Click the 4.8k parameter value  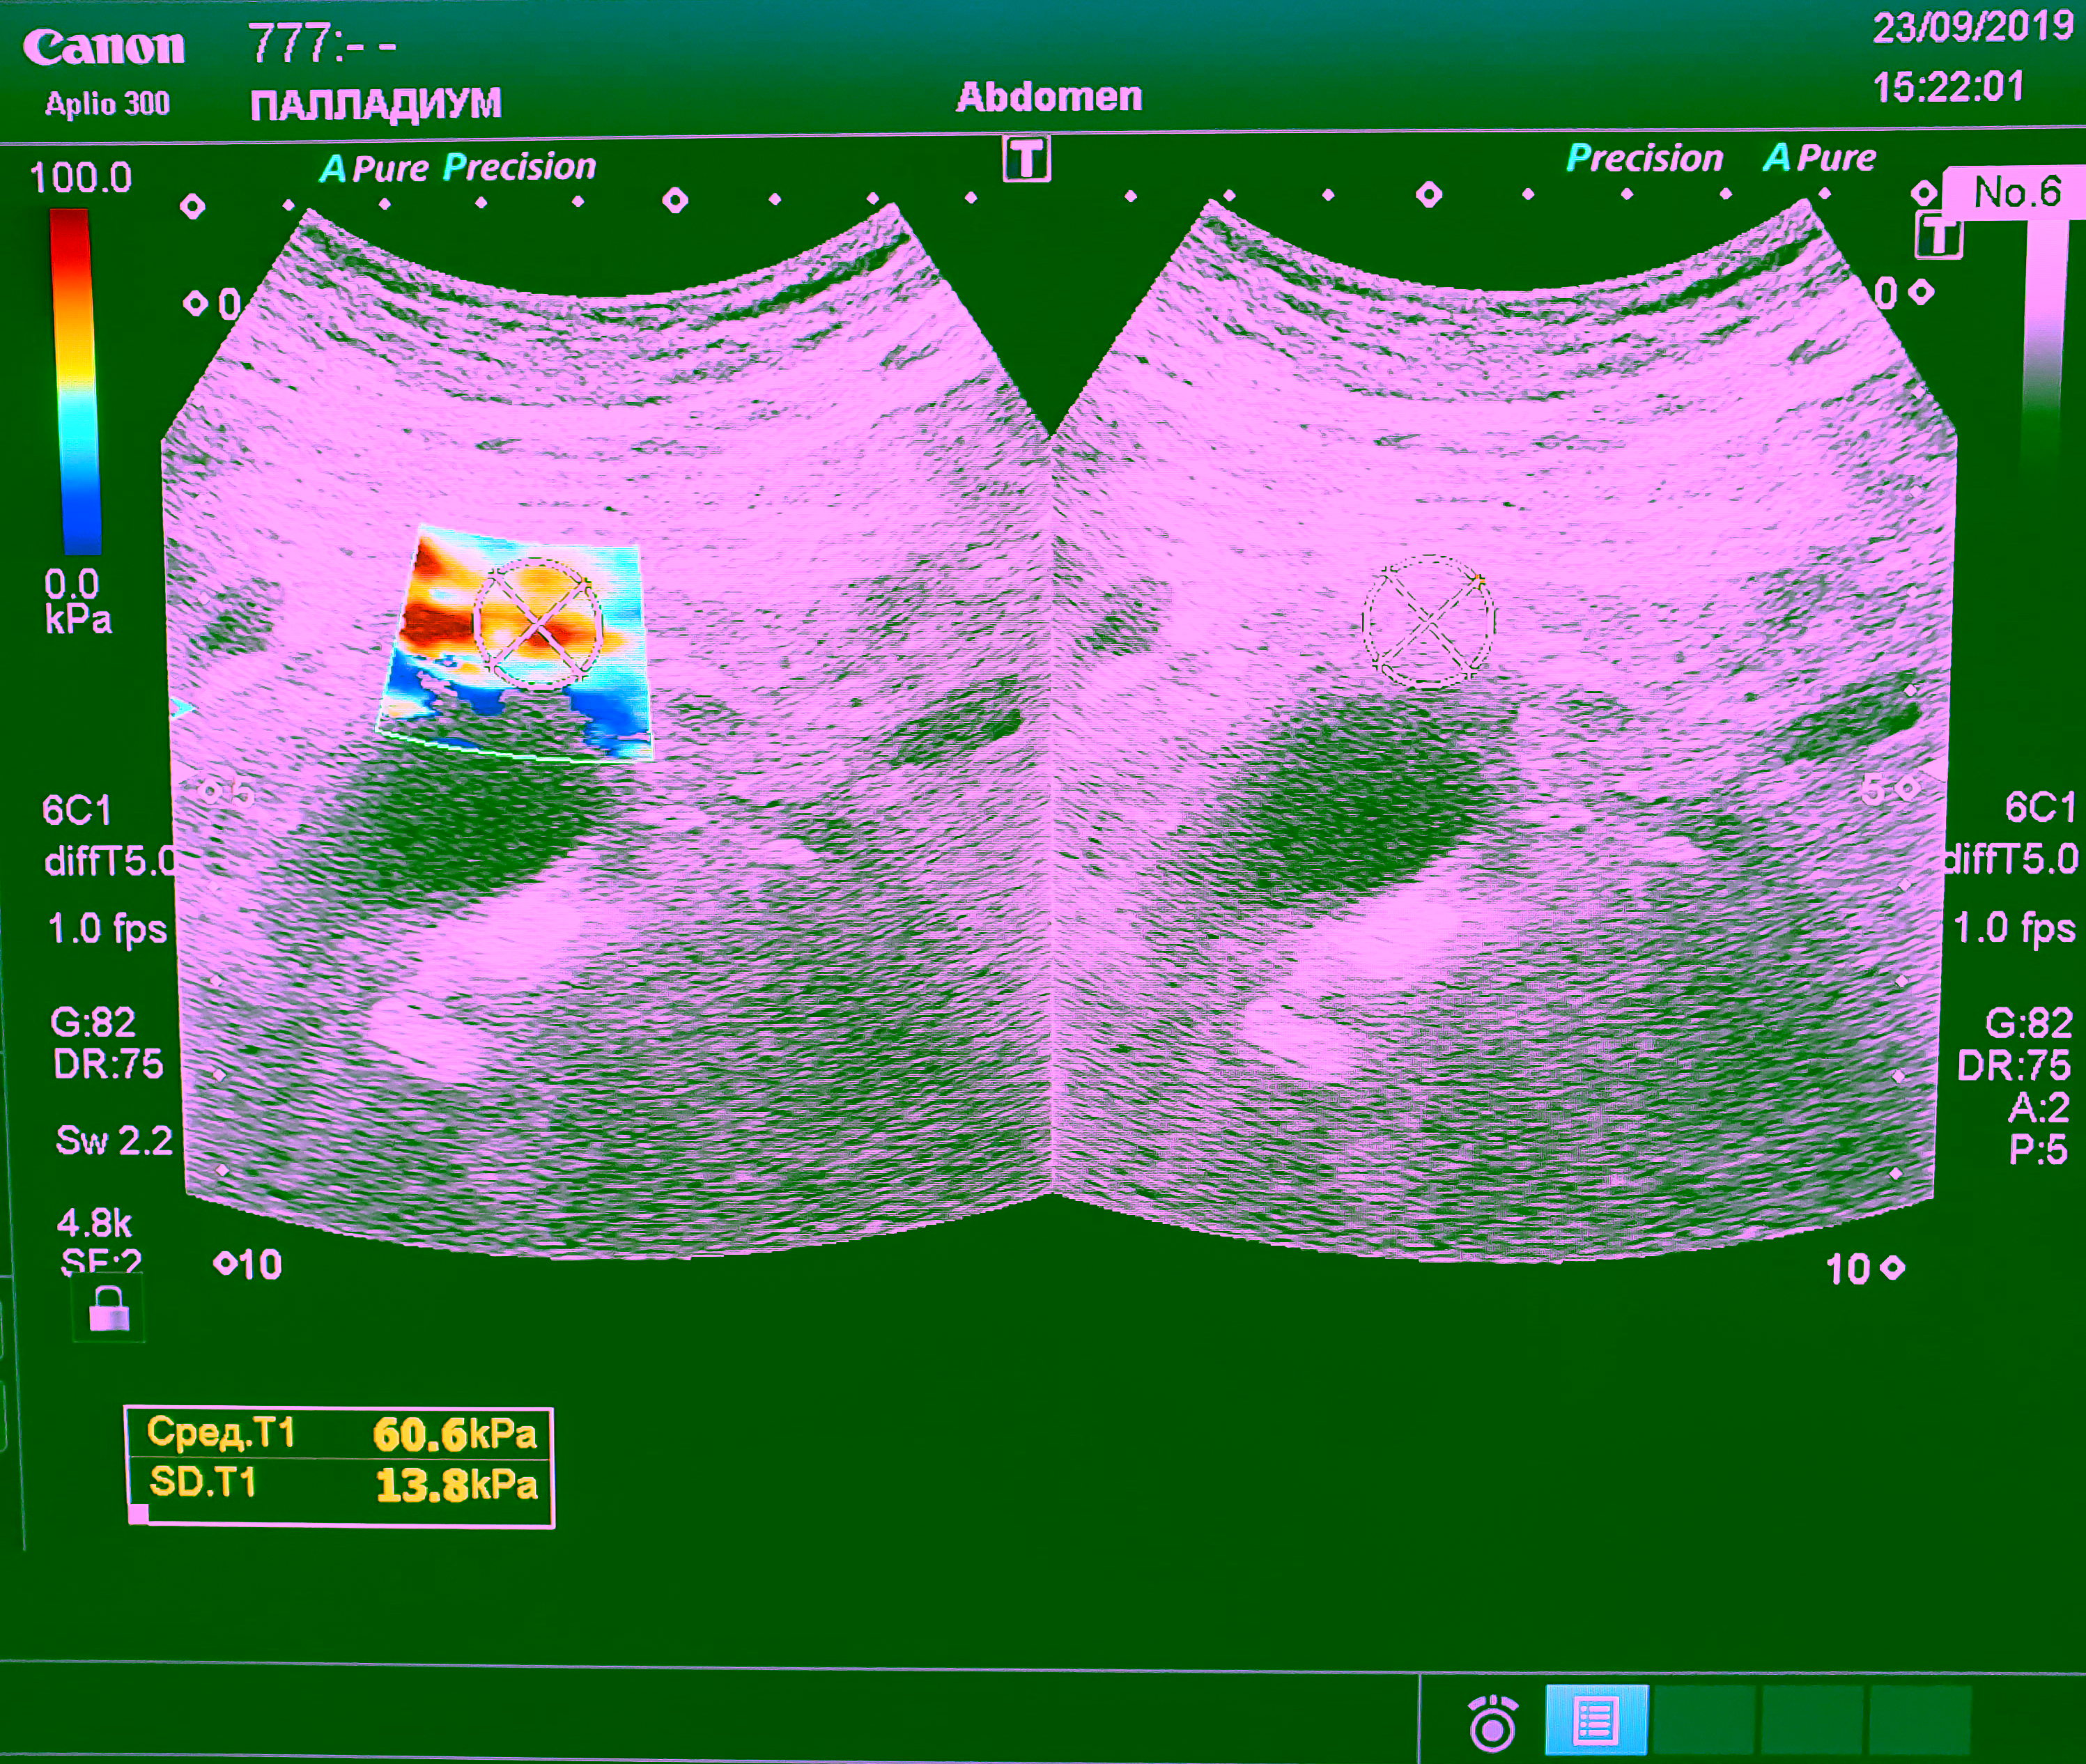click(94, 1223)
